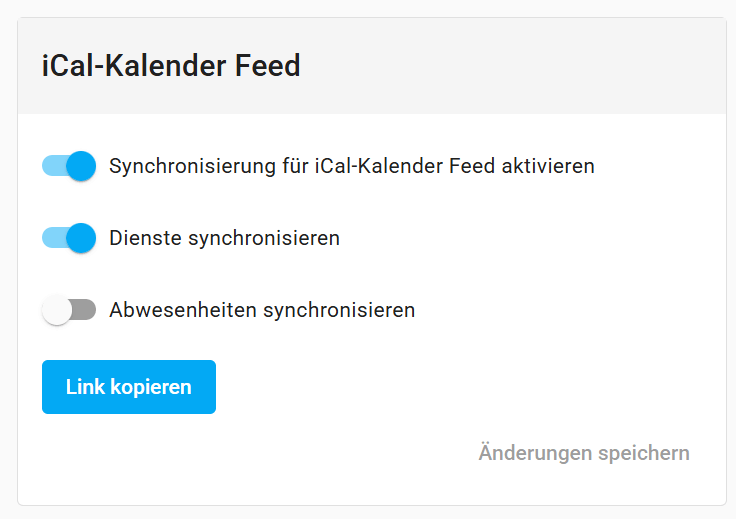Viewport: 736px width, 519px height.
Task: Click the word 'Abwesenheiten' in the third option
Action: (183, 310)
